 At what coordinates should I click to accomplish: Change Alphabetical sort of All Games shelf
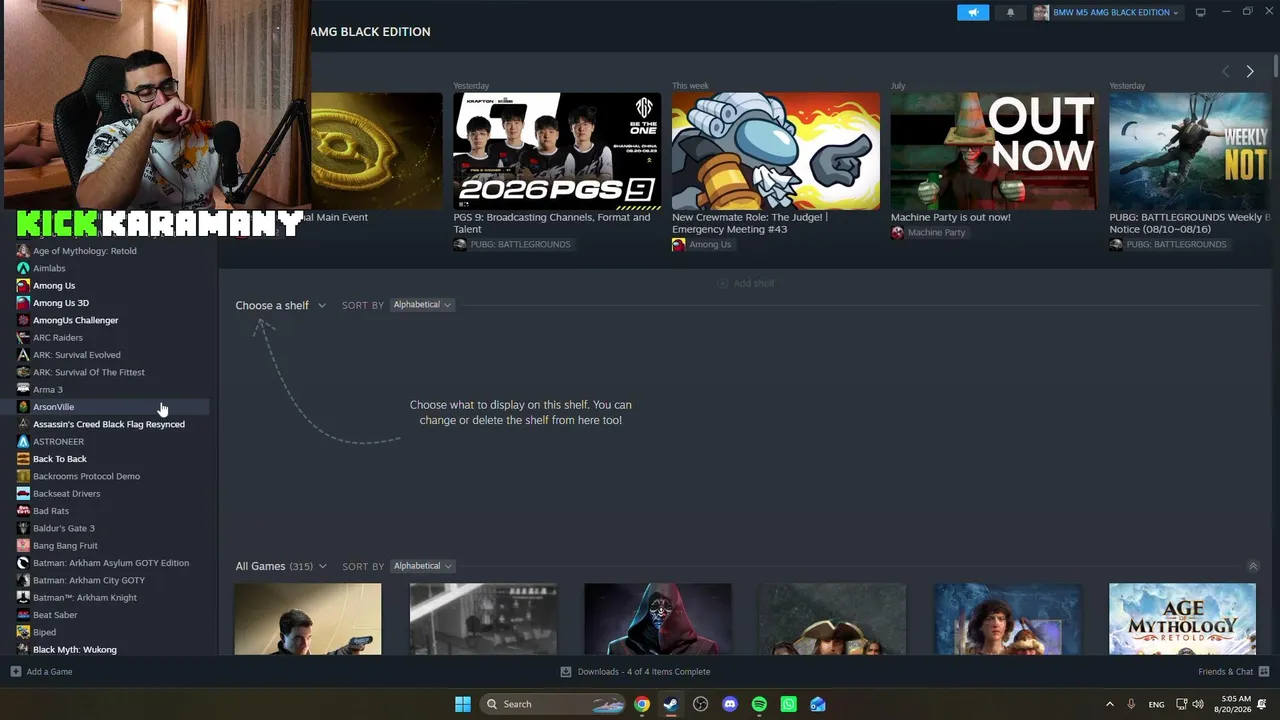tap(422, 566)
